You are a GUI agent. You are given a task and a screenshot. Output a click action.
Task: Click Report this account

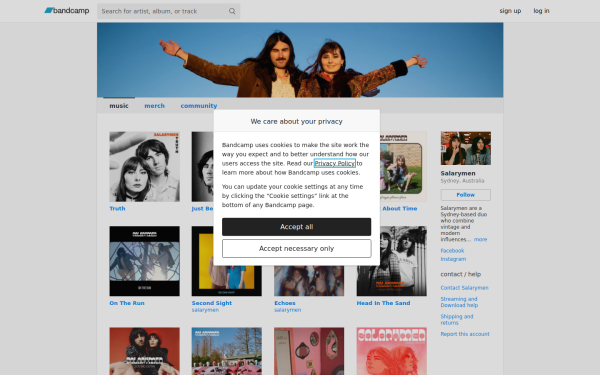(465, 334)
